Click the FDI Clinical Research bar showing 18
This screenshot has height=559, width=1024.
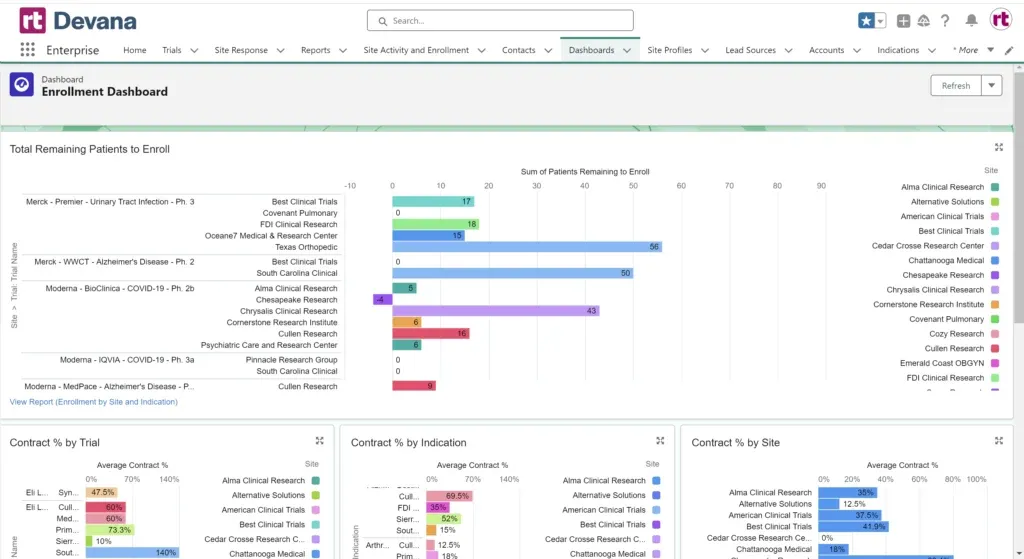(x=436, y=224)
